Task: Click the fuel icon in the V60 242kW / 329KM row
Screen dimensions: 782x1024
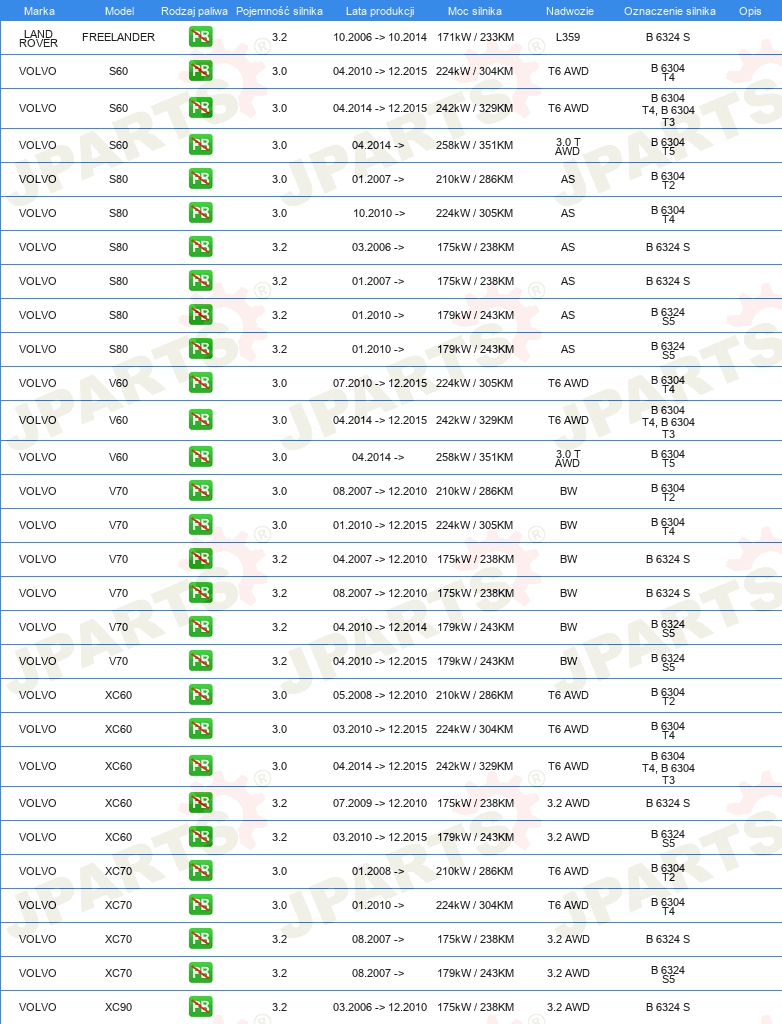Action: (x=201, y=420)
